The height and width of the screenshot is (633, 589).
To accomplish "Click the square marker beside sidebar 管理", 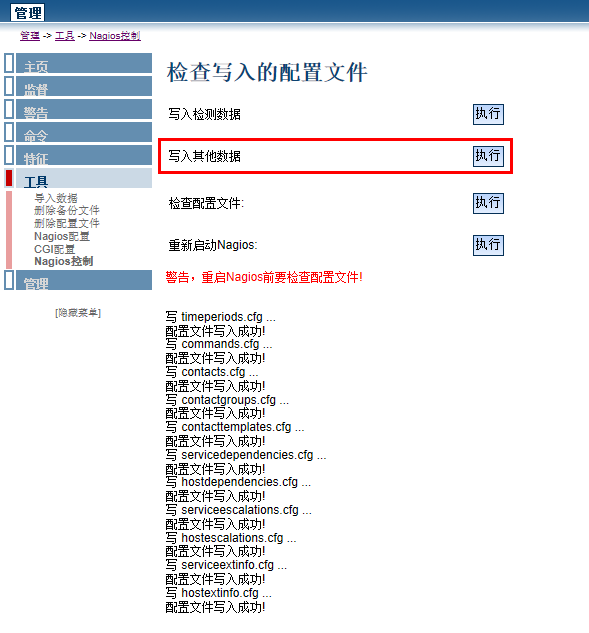I will coord(9,280).
